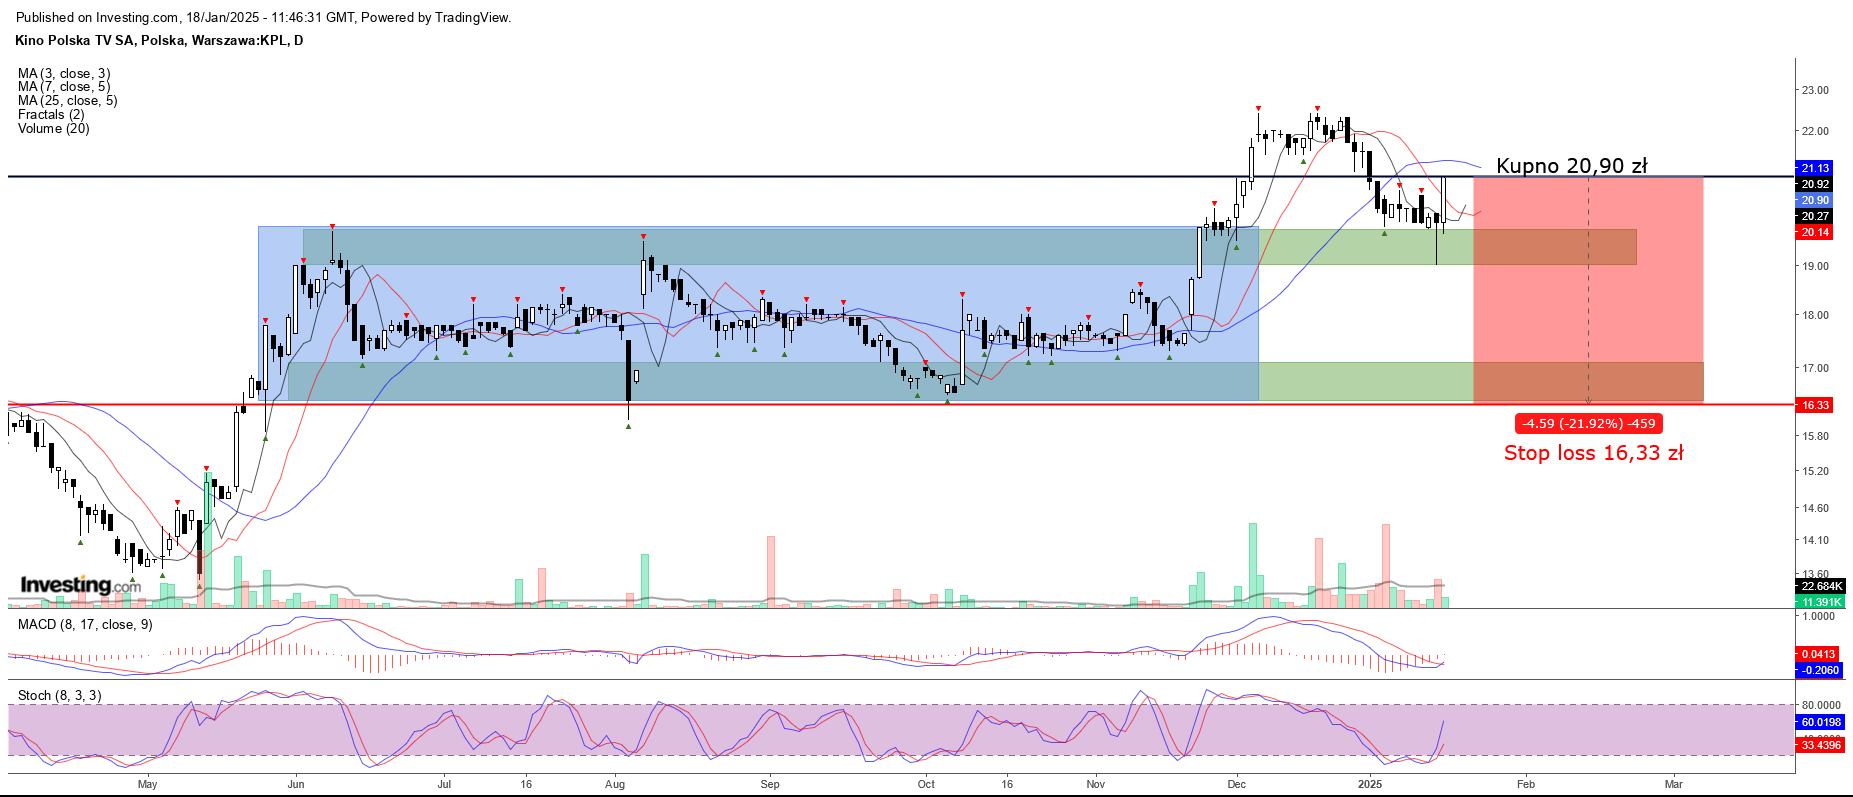Click the 80.0000 Stoch scale label
Viewport: 1853px width, 797px height.
[x=1821, y=705]
